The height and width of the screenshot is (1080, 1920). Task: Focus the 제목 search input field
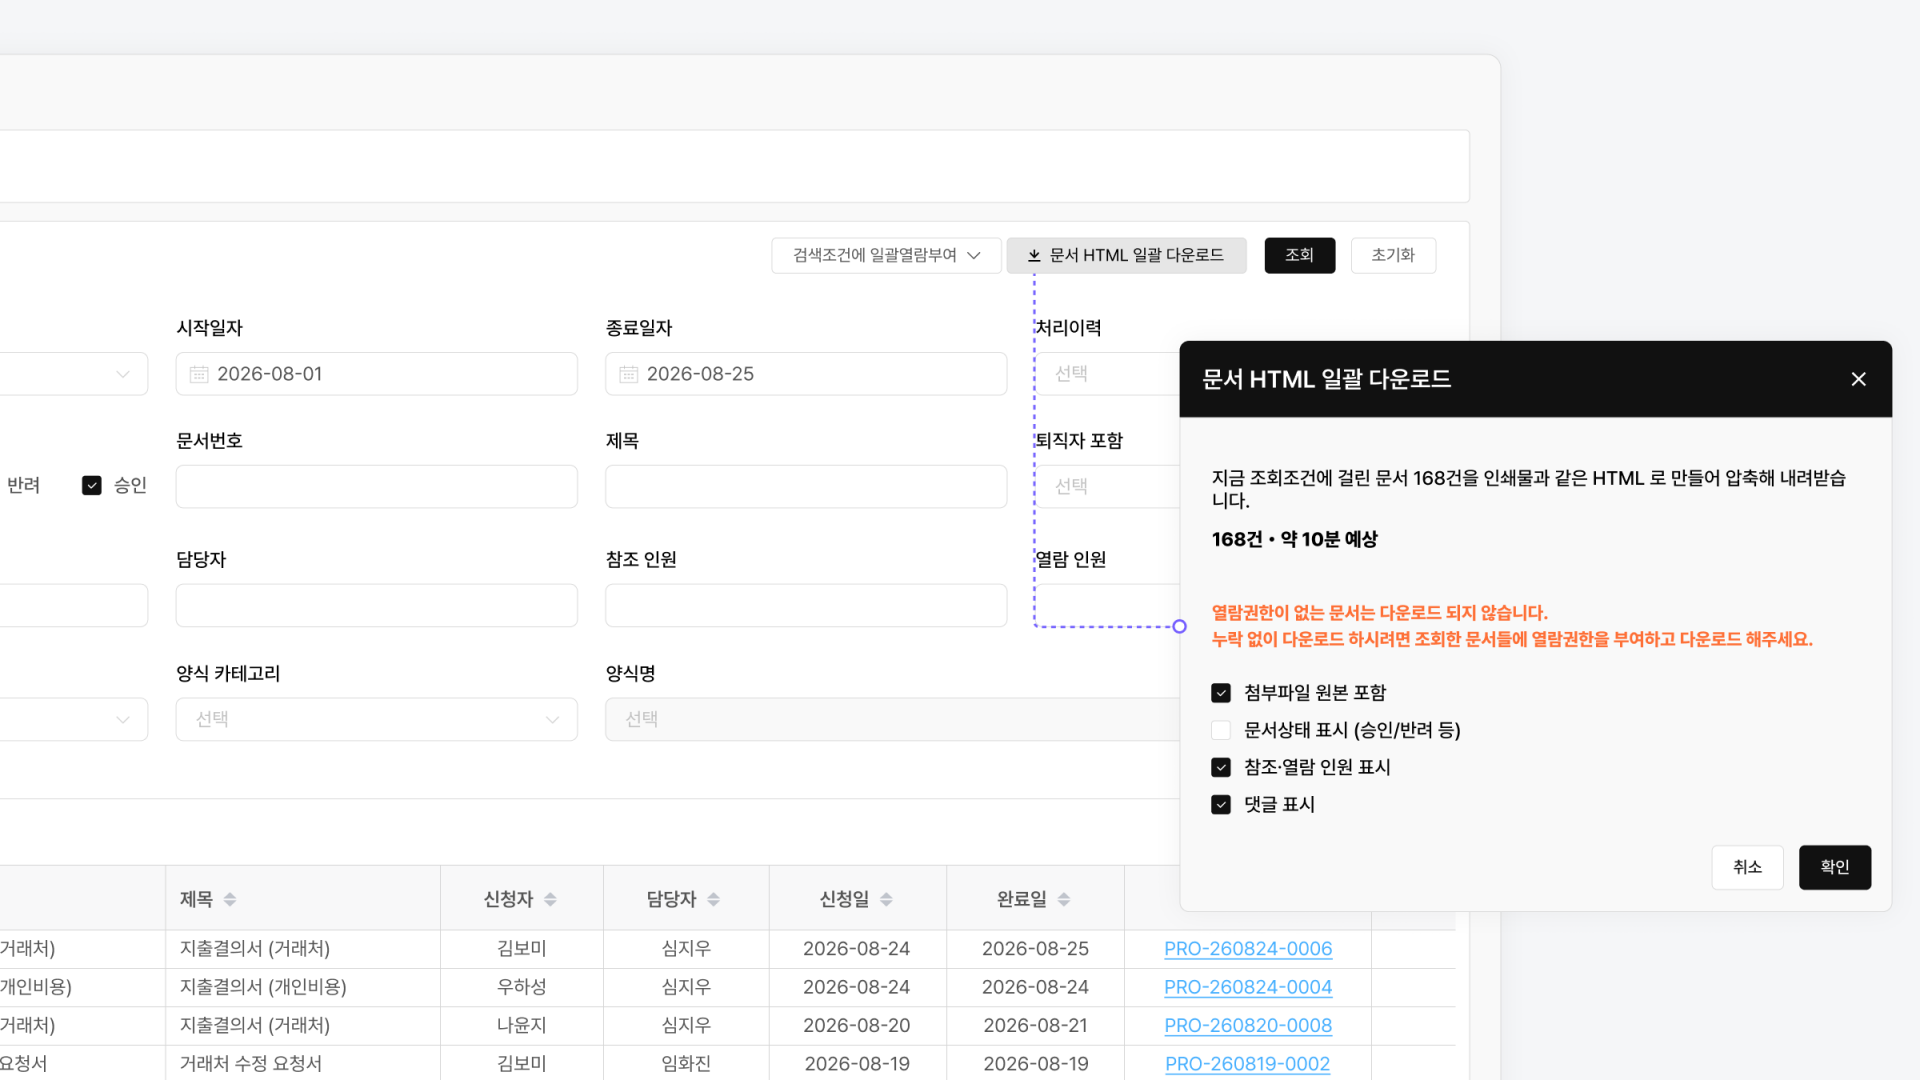(806, 486)
